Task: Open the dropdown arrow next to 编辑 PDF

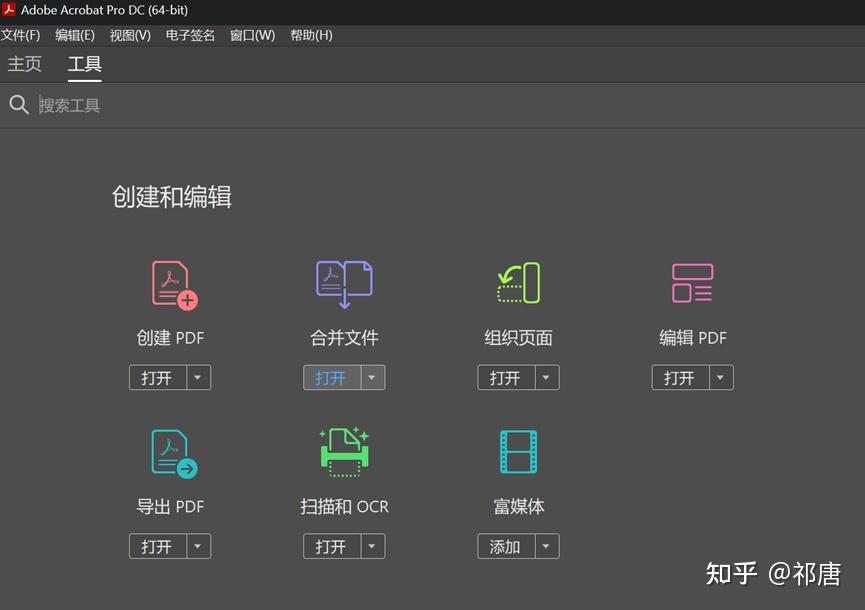Action: point(719,377)
